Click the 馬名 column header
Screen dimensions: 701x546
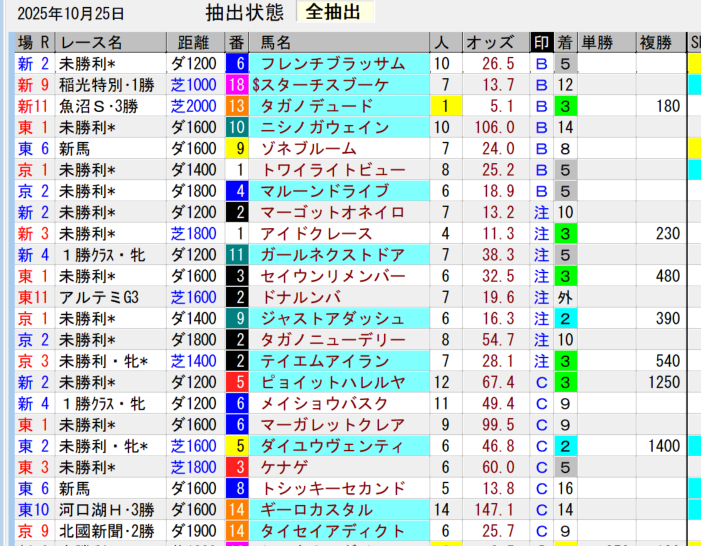pyautogui.click(x=339, y=43)
